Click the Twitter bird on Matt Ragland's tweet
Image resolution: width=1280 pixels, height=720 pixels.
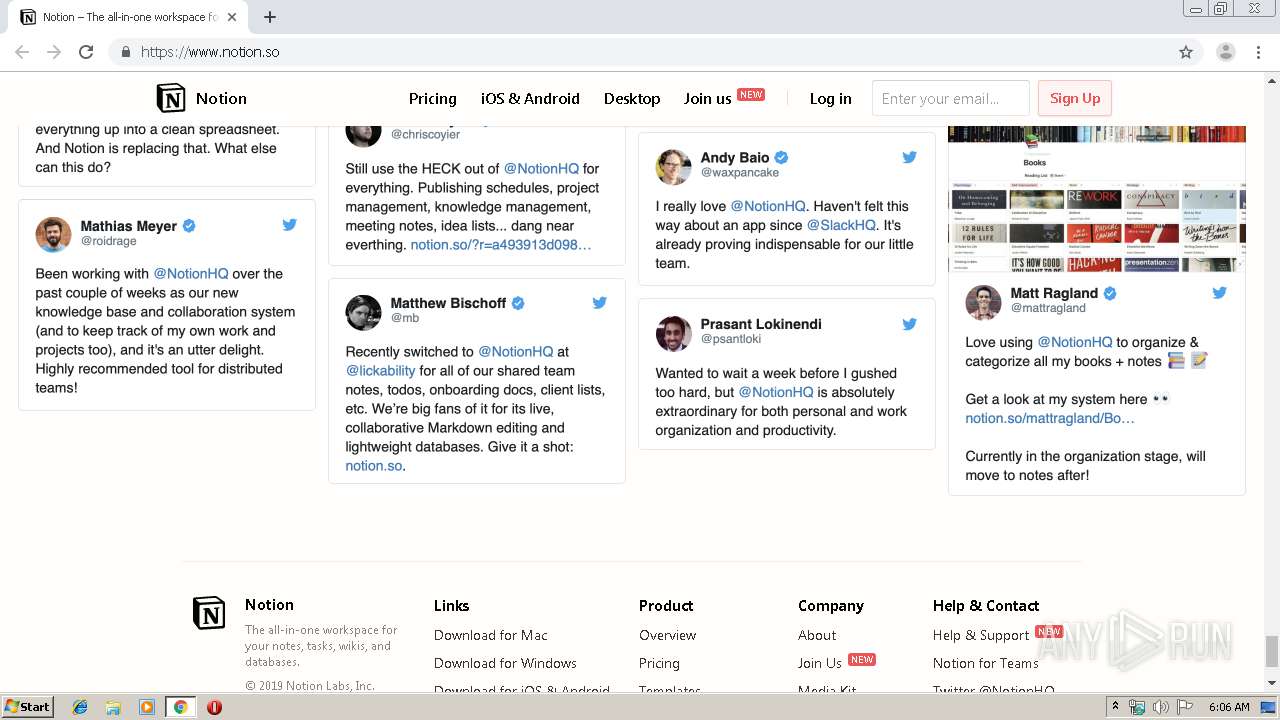tap(1219, 293)
